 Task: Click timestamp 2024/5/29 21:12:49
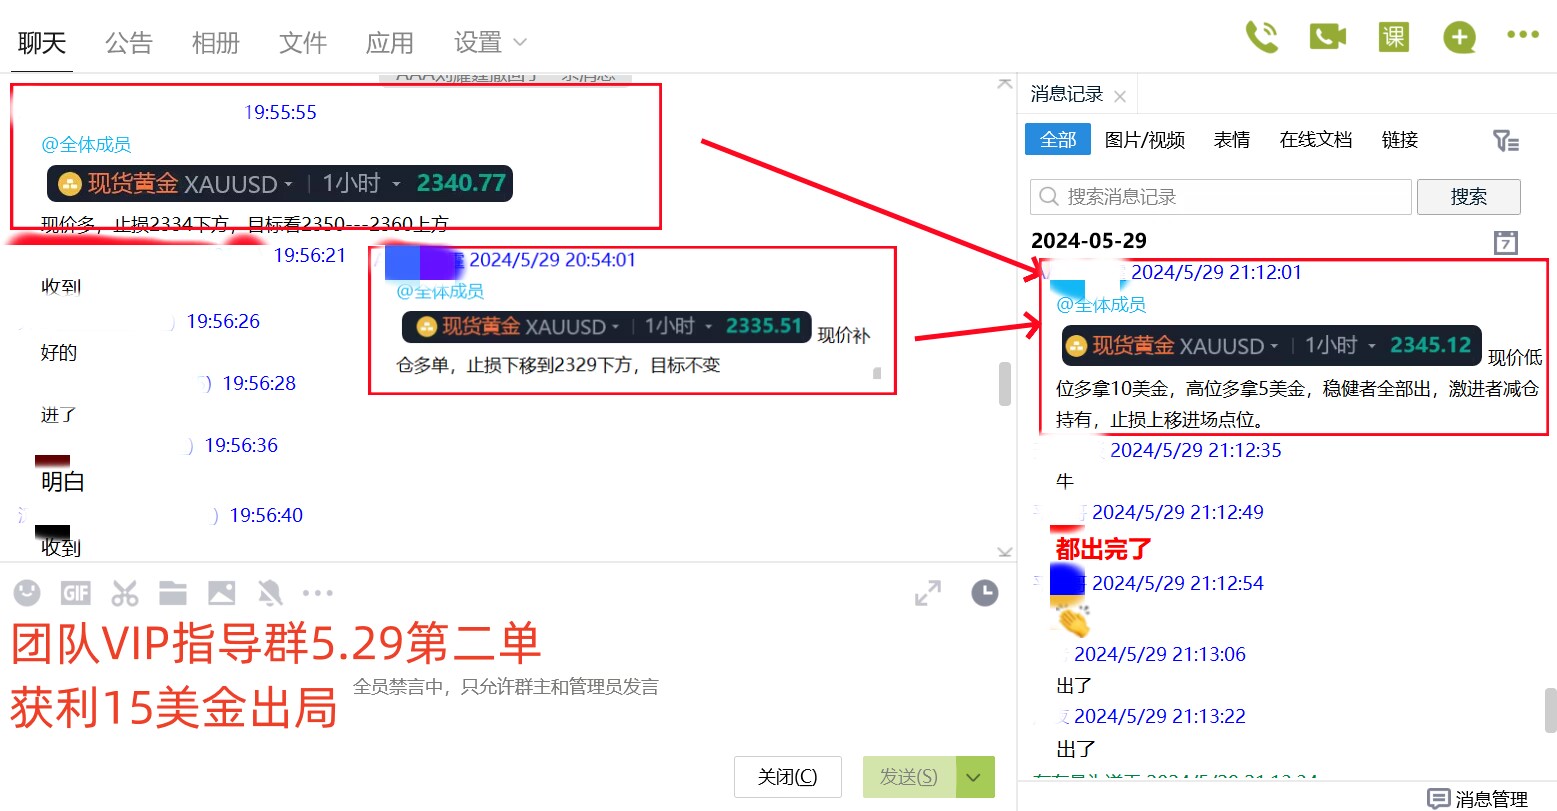(1178, 512)
